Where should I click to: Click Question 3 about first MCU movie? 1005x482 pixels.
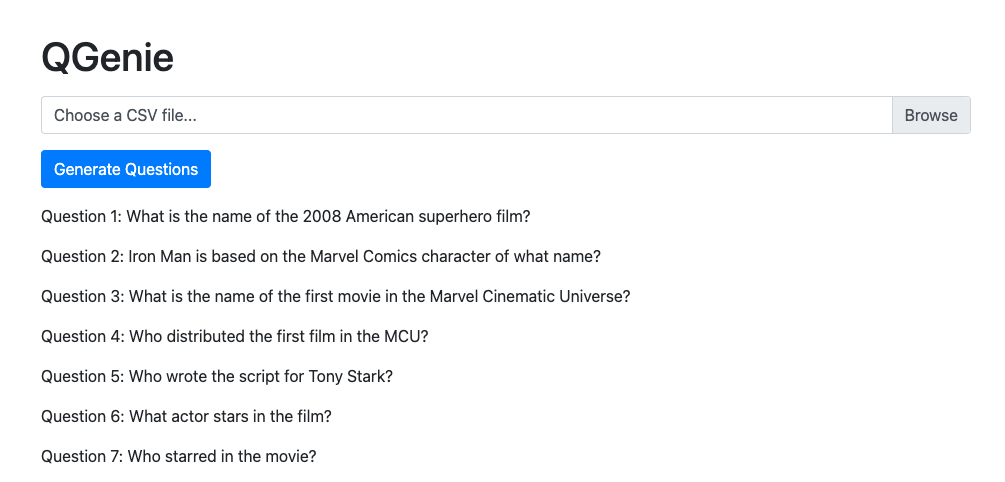tap(335, 296)
